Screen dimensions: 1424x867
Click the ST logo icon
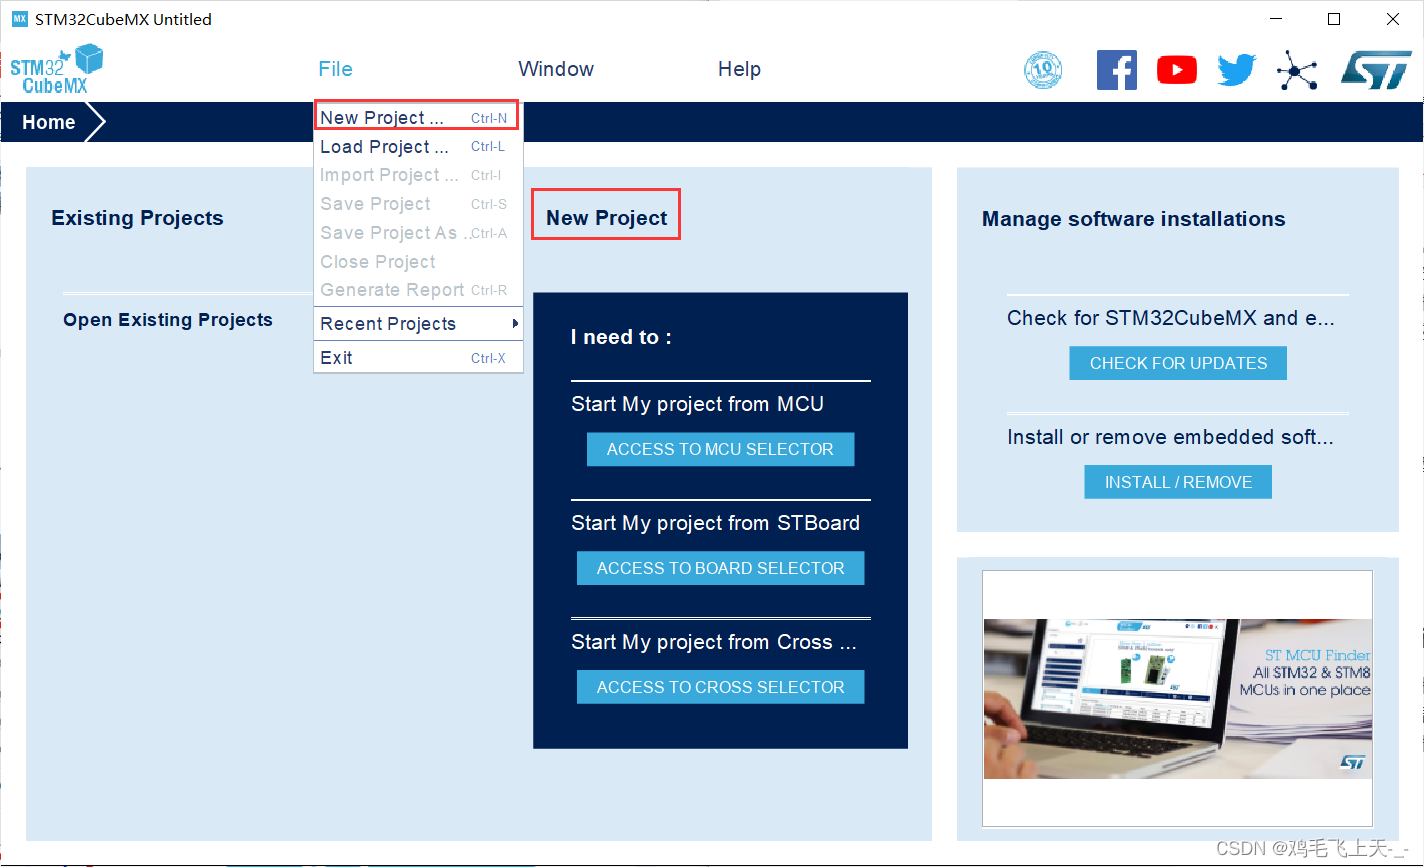point(1376,70)
